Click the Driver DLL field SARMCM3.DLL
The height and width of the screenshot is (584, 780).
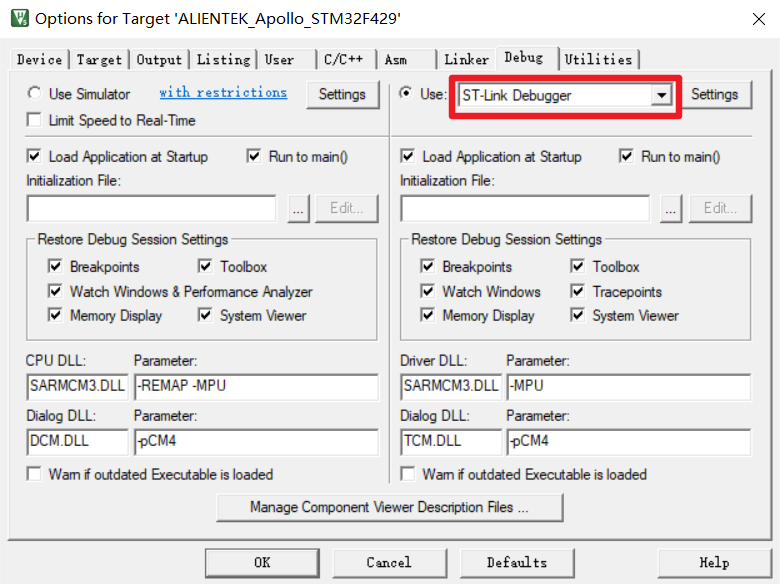click(451, 387)
